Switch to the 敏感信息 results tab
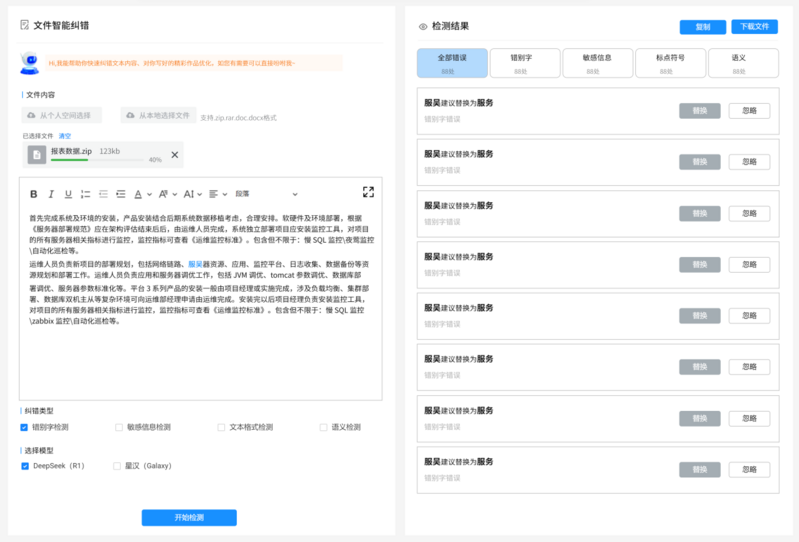The width and height of the screenshot is (799, 542). click(x=597, y=62)
